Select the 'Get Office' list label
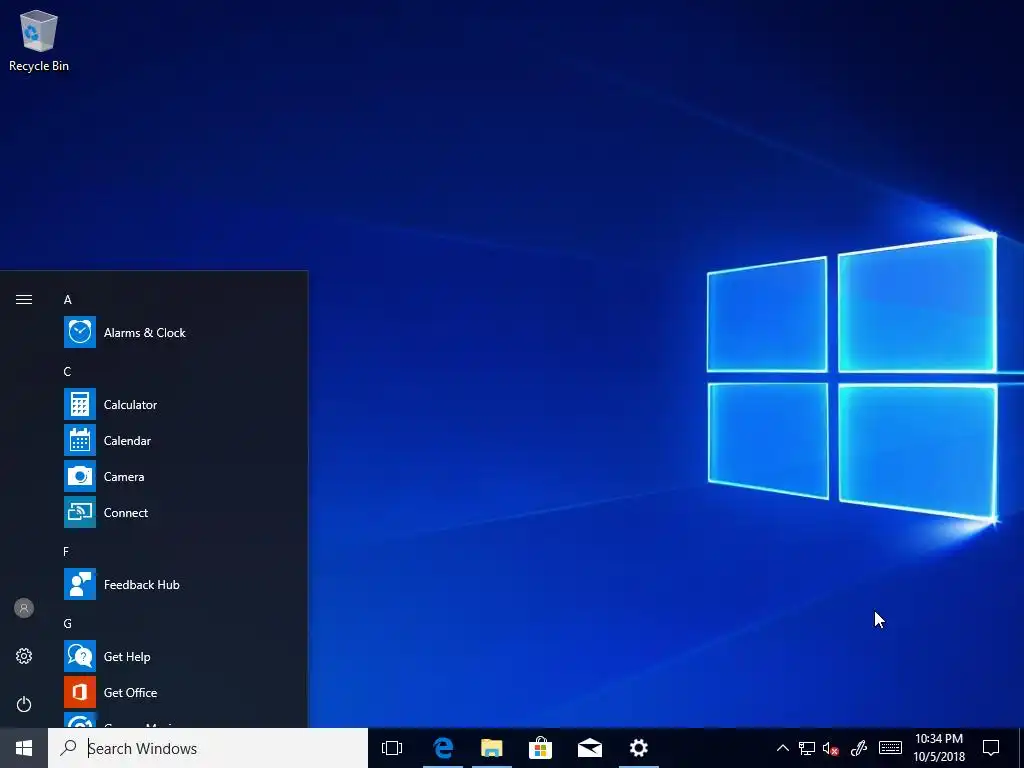1024x768 pixels. (131, 692)
